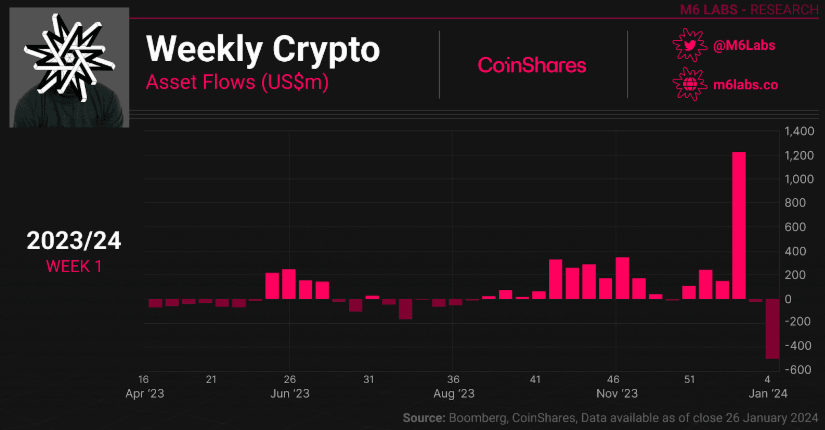This screenshot has width=825, height=430.
Task: Click the Jan '24 x-axis label
Action: 767,393
